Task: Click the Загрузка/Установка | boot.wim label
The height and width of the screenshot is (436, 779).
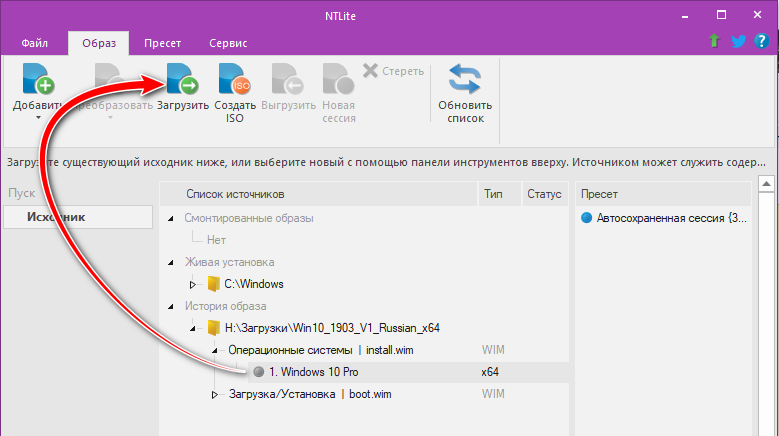Action: tap(310, 394)
